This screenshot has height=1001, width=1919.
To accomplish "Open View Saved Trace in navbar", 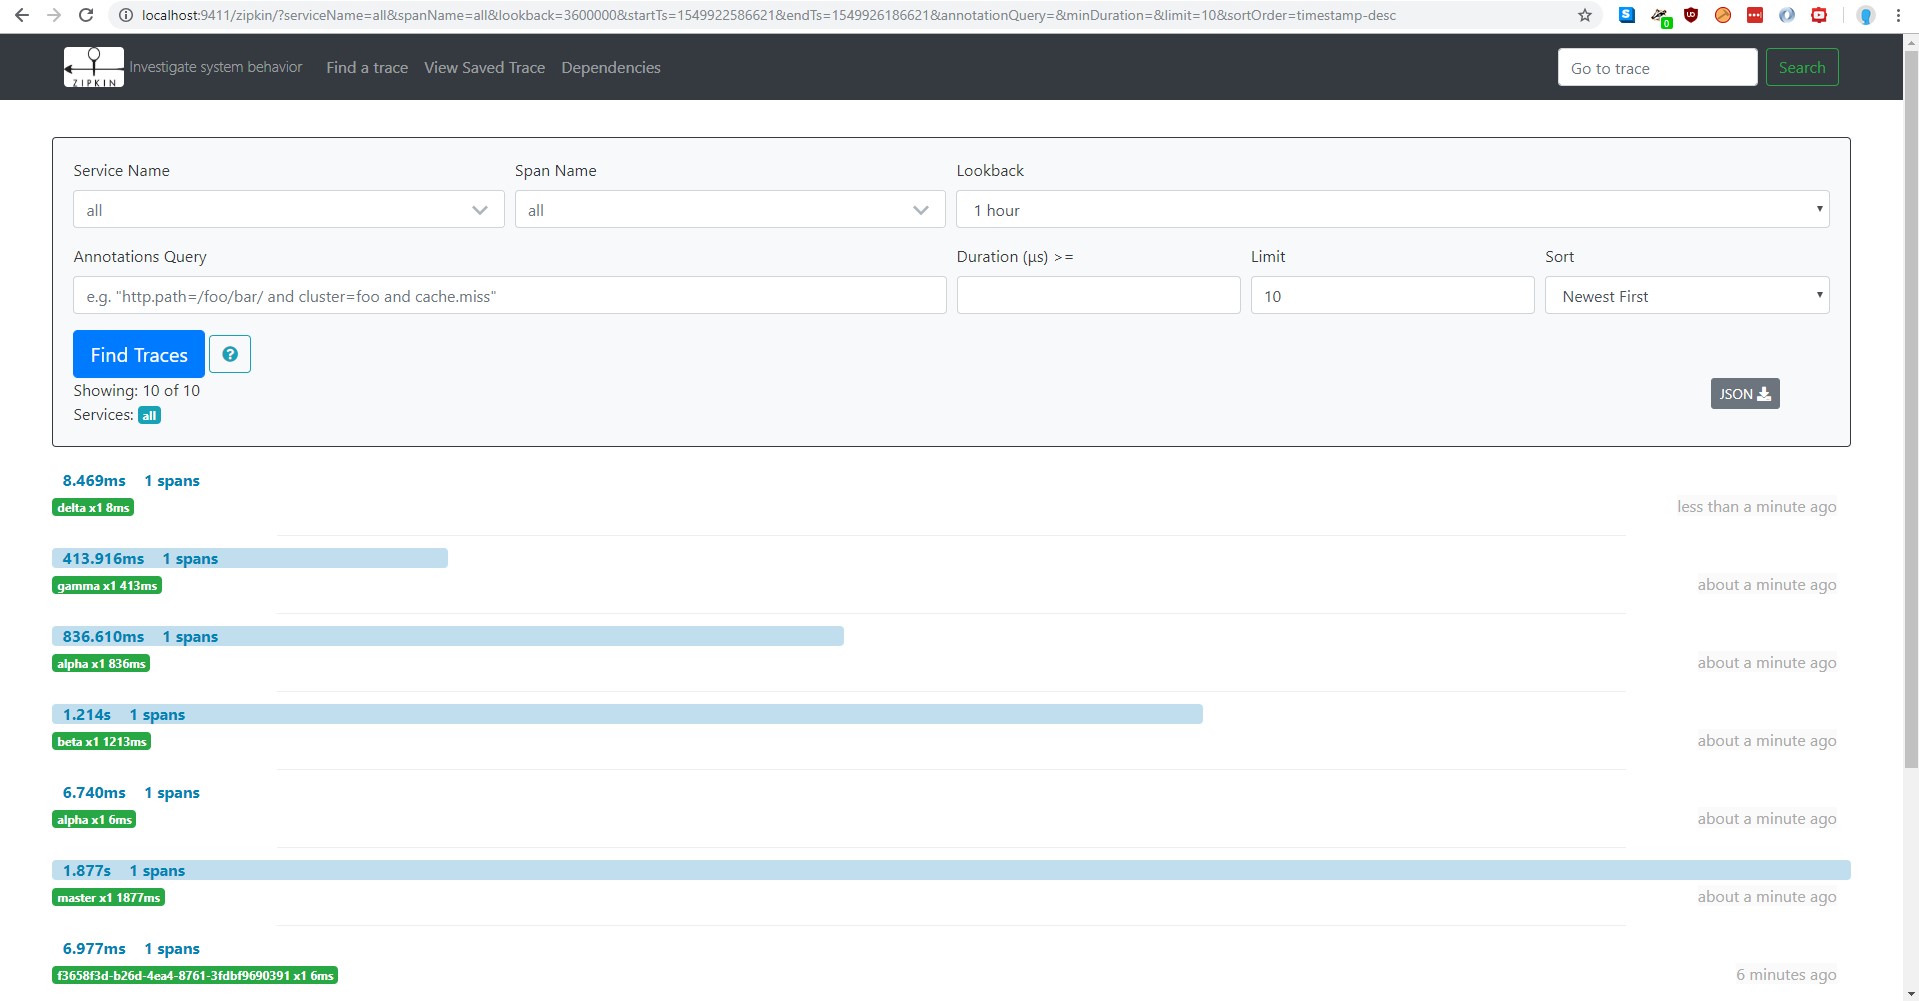I will [484, 68].
